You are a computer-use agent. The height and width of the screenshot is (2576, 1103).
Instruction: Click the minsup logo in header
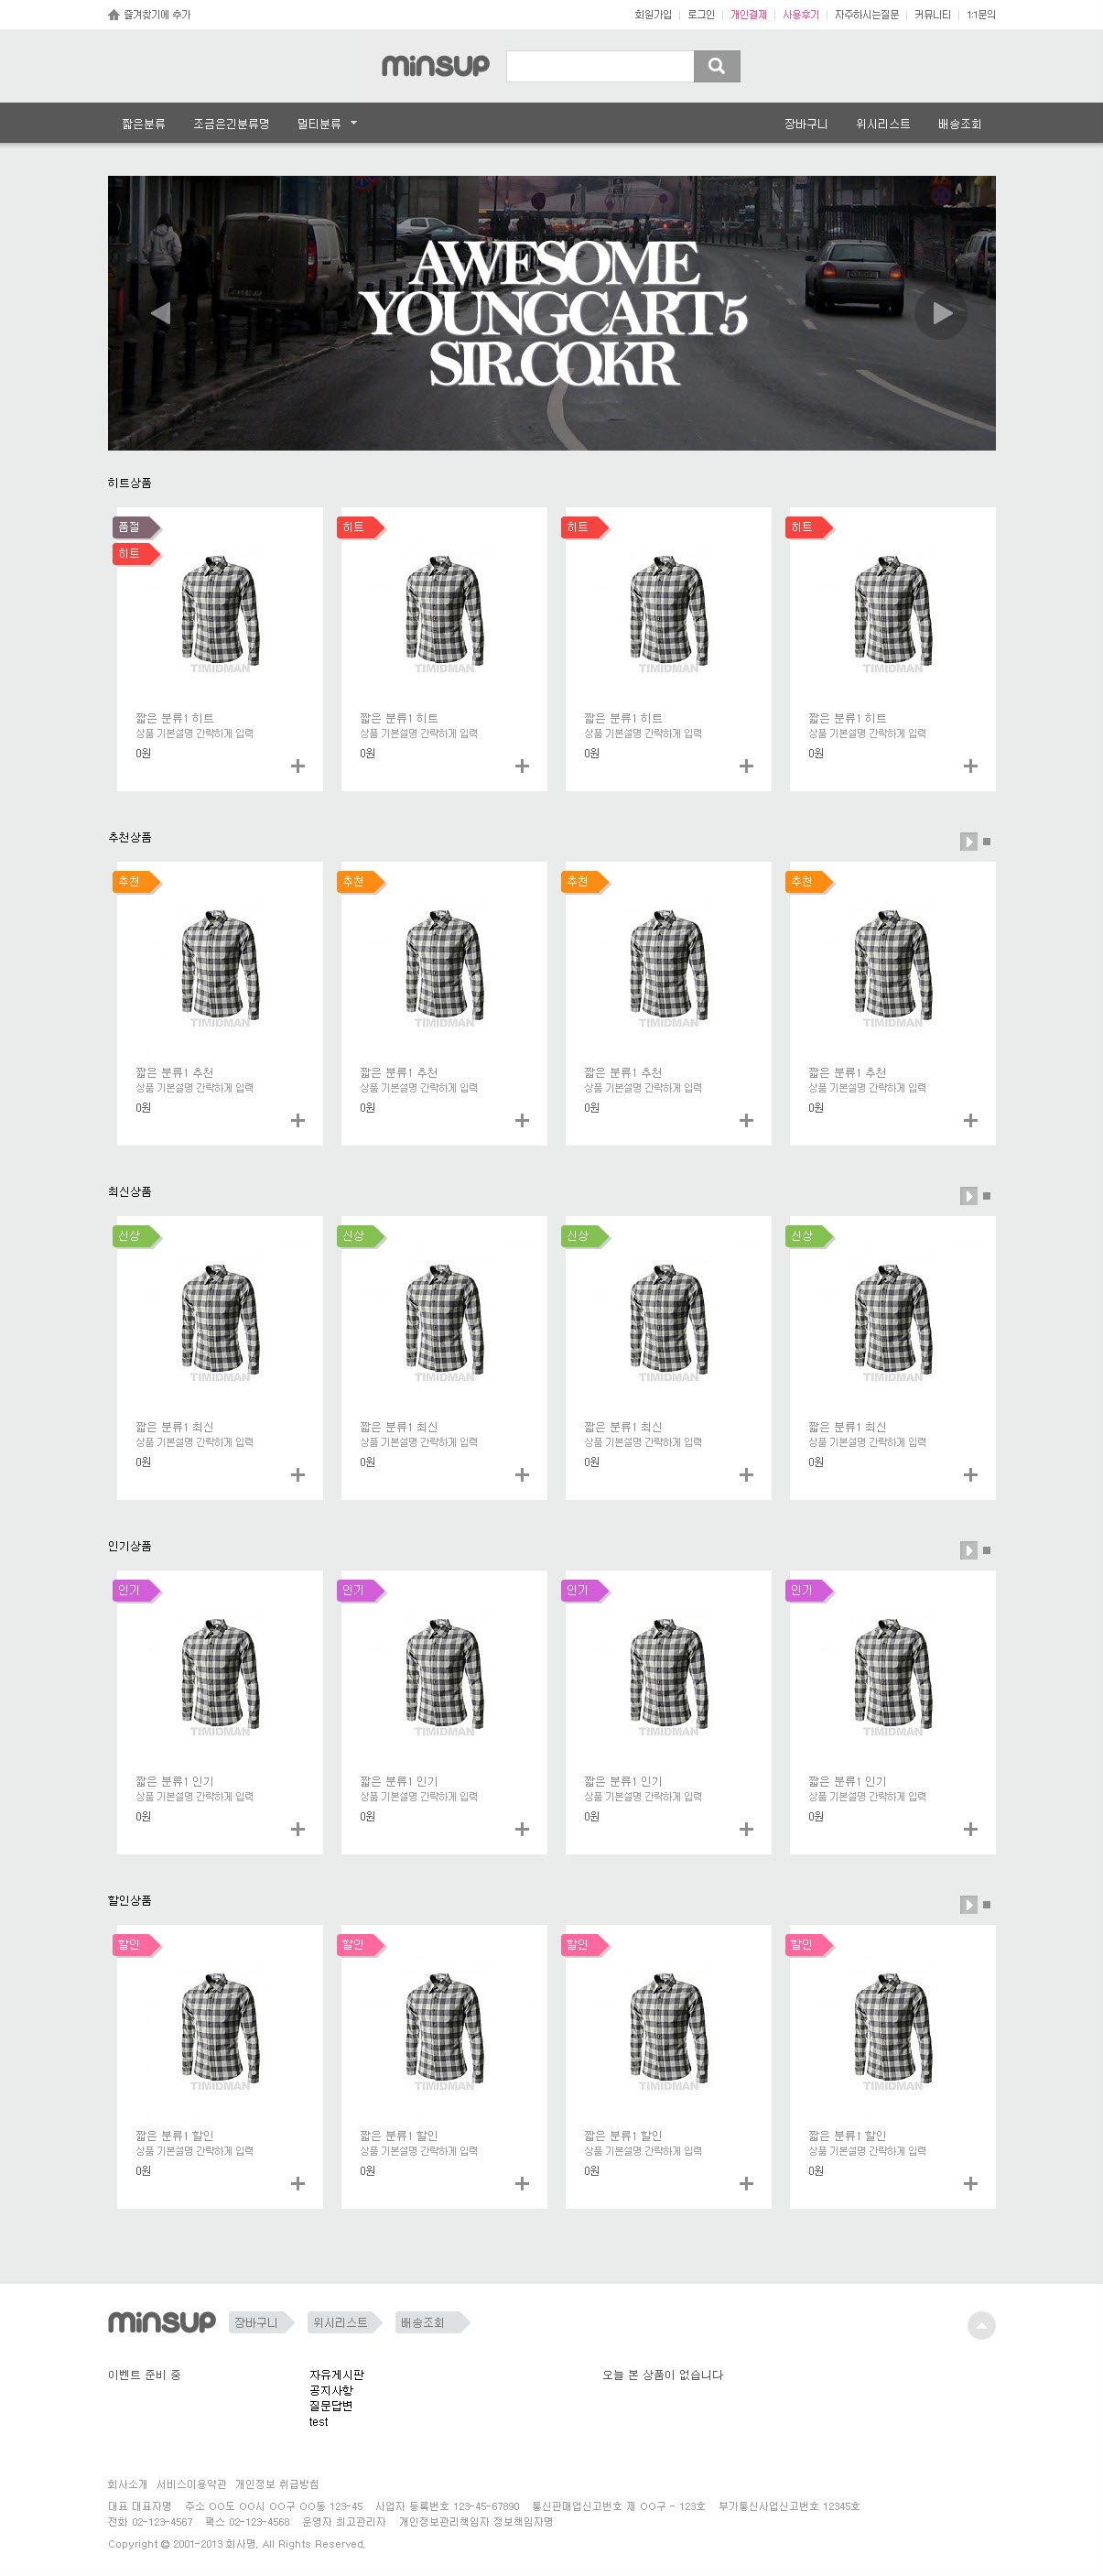click(x=435, y=66)
